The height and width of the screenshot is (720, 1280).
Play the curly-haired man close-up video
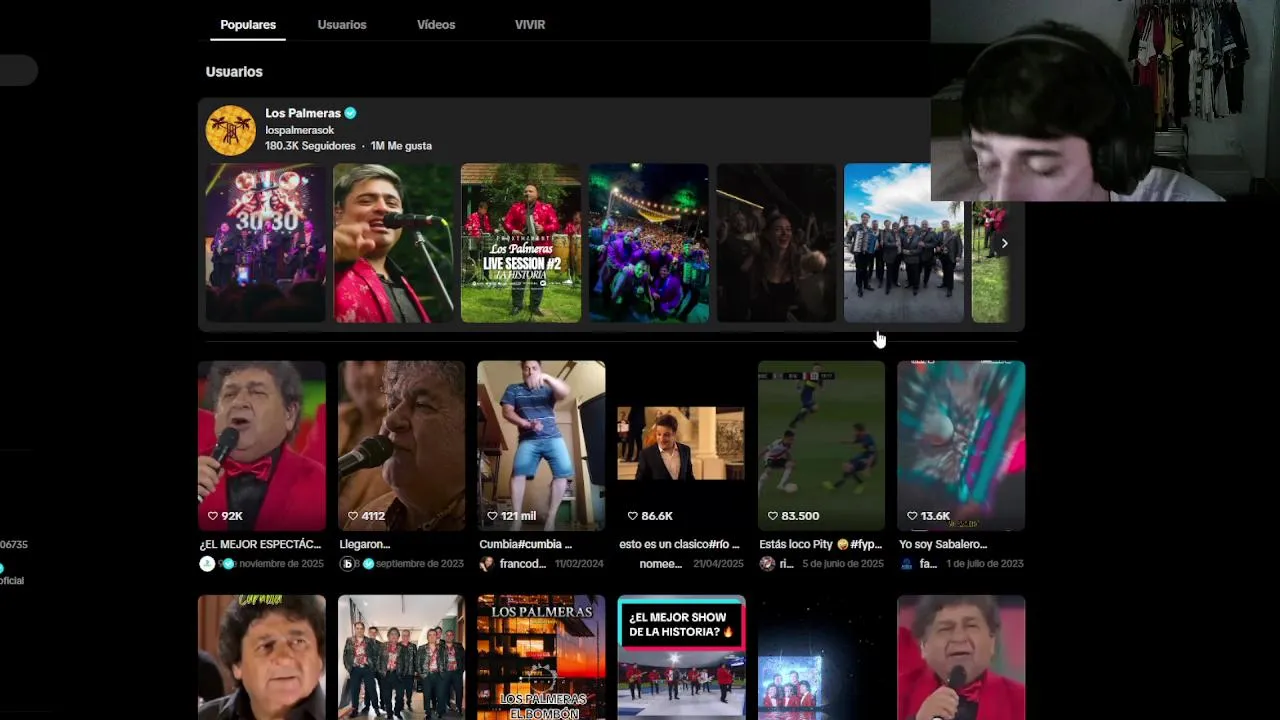[262, 657]
